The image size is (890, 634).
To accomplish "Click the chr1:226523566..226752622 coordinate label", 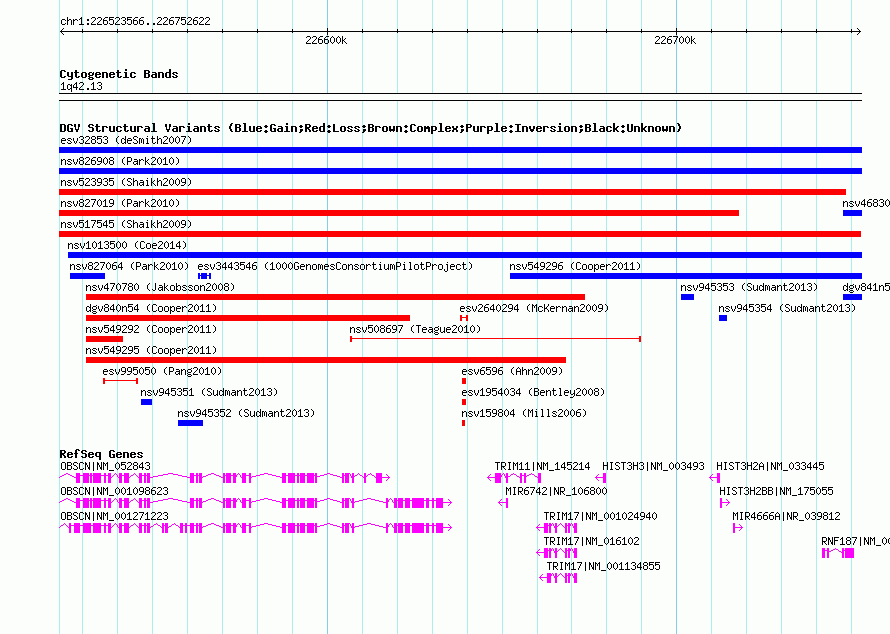I will tap(135, 21).
